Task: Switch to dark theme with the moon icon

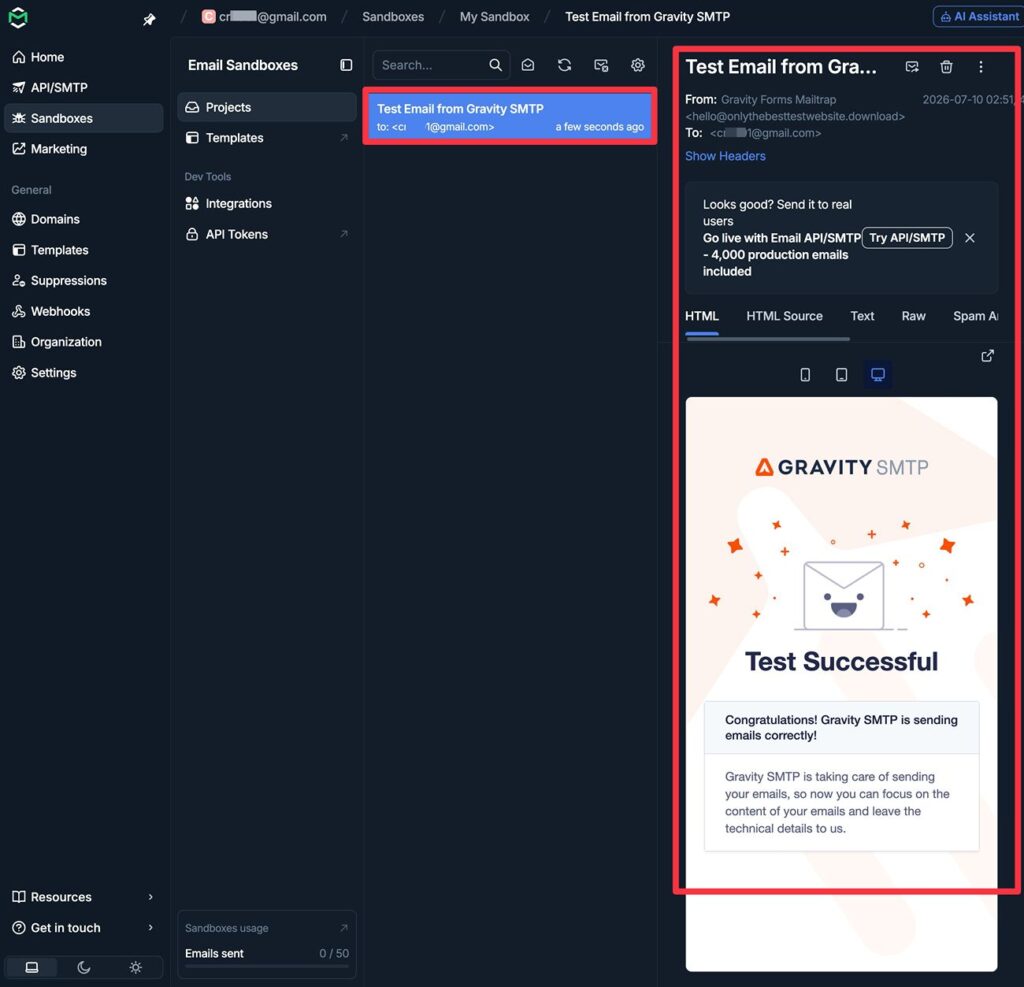Action: pos(84,967)
